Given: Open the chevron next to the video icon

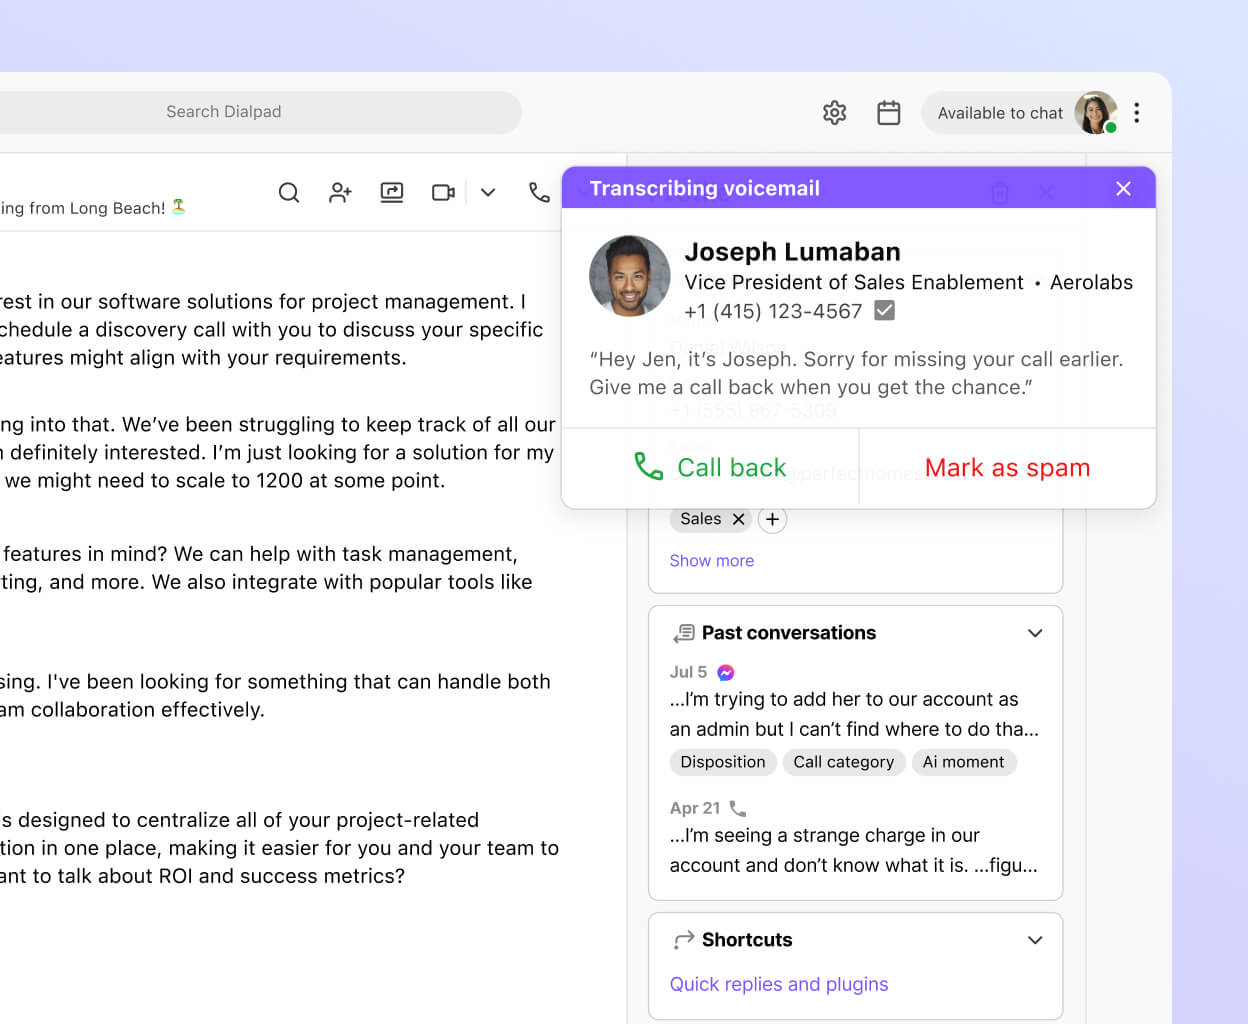Looking at the screenshot, I should point(488,192).
